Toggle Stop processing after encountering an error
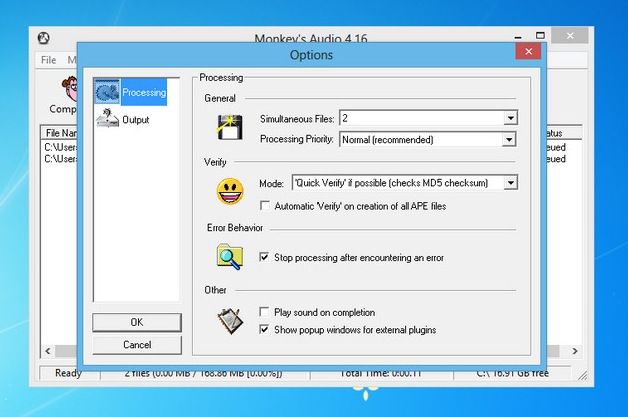Image resolution: width=628 pixels, height=417 pixels. point(264,257)
